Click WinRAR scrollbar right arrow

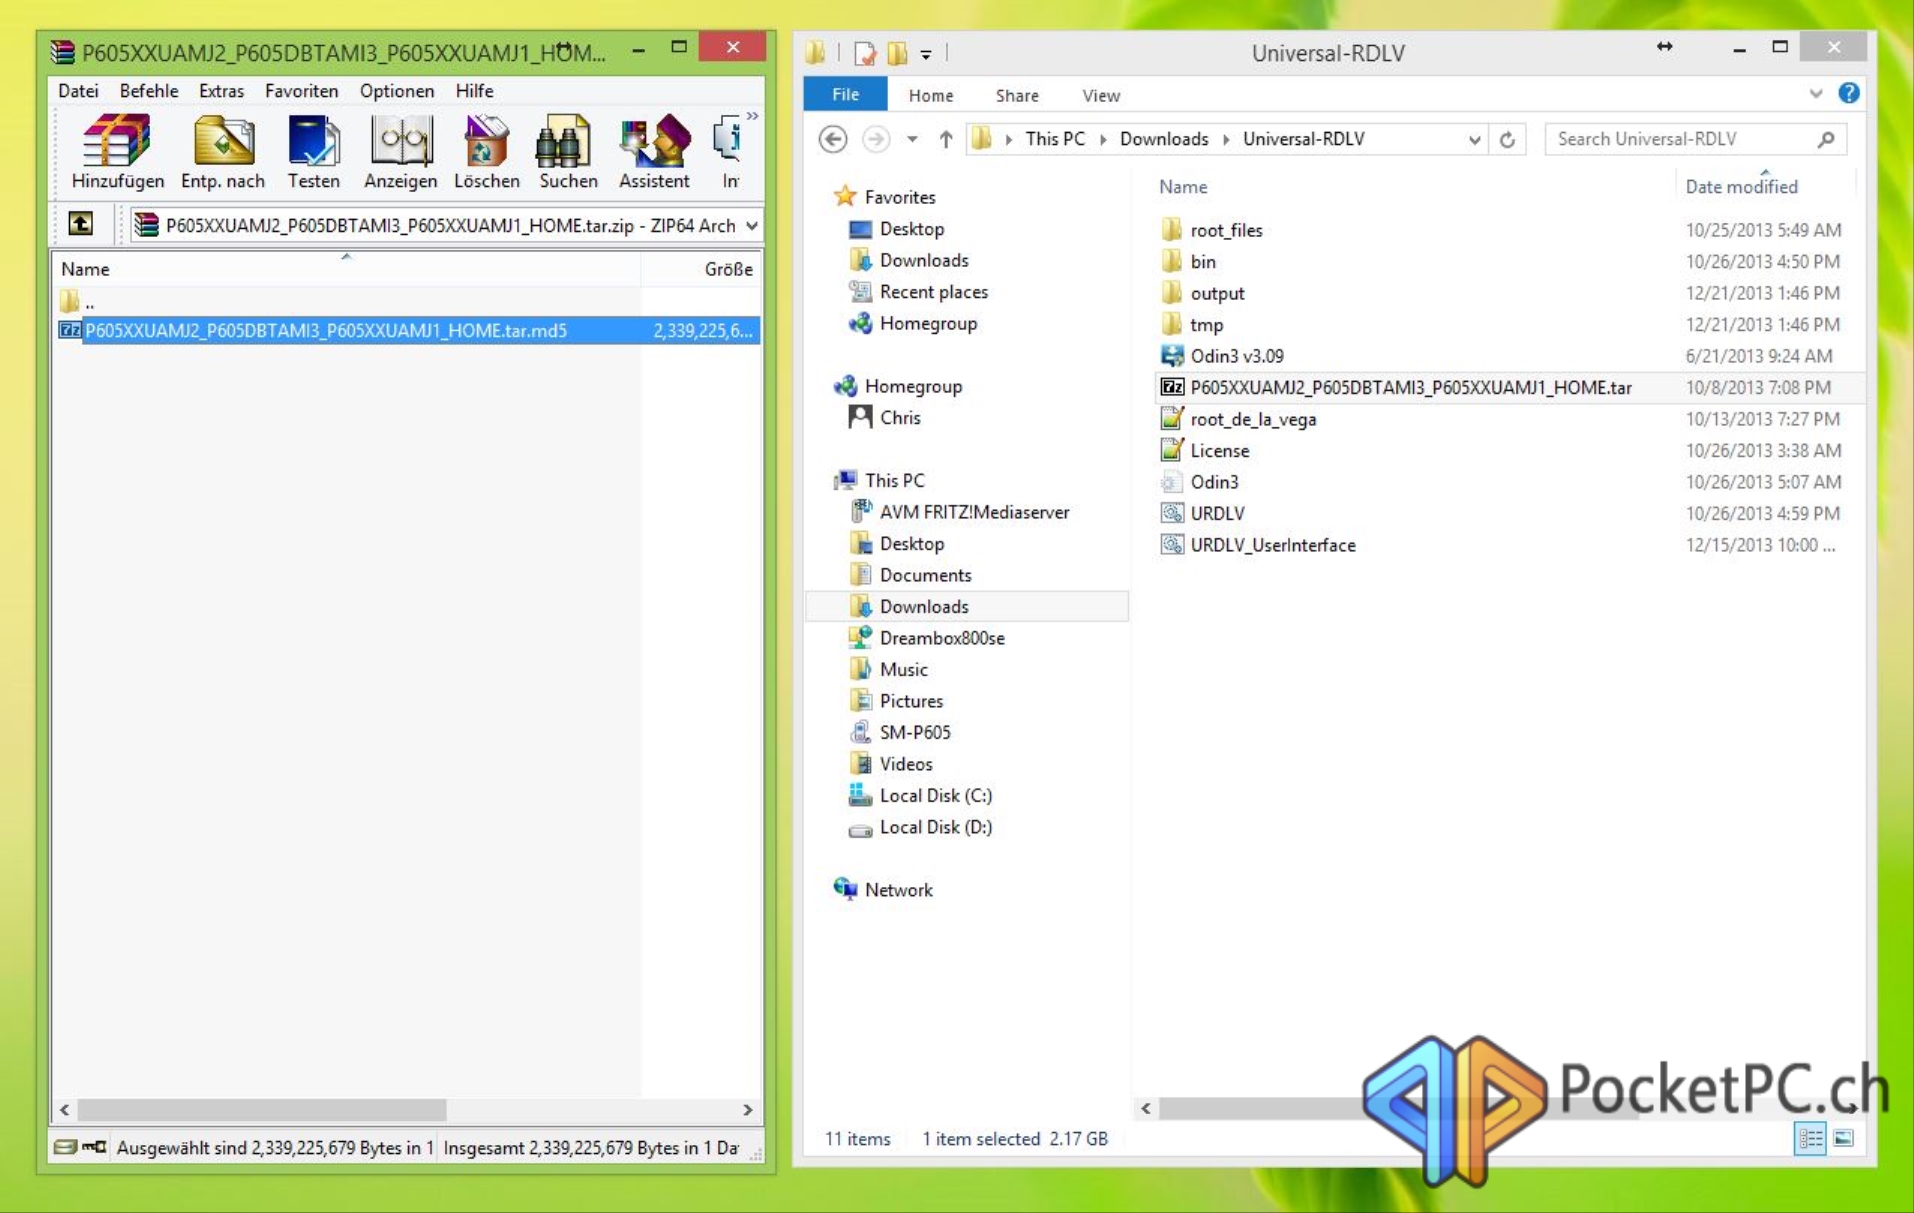(x=747, y=1110)
